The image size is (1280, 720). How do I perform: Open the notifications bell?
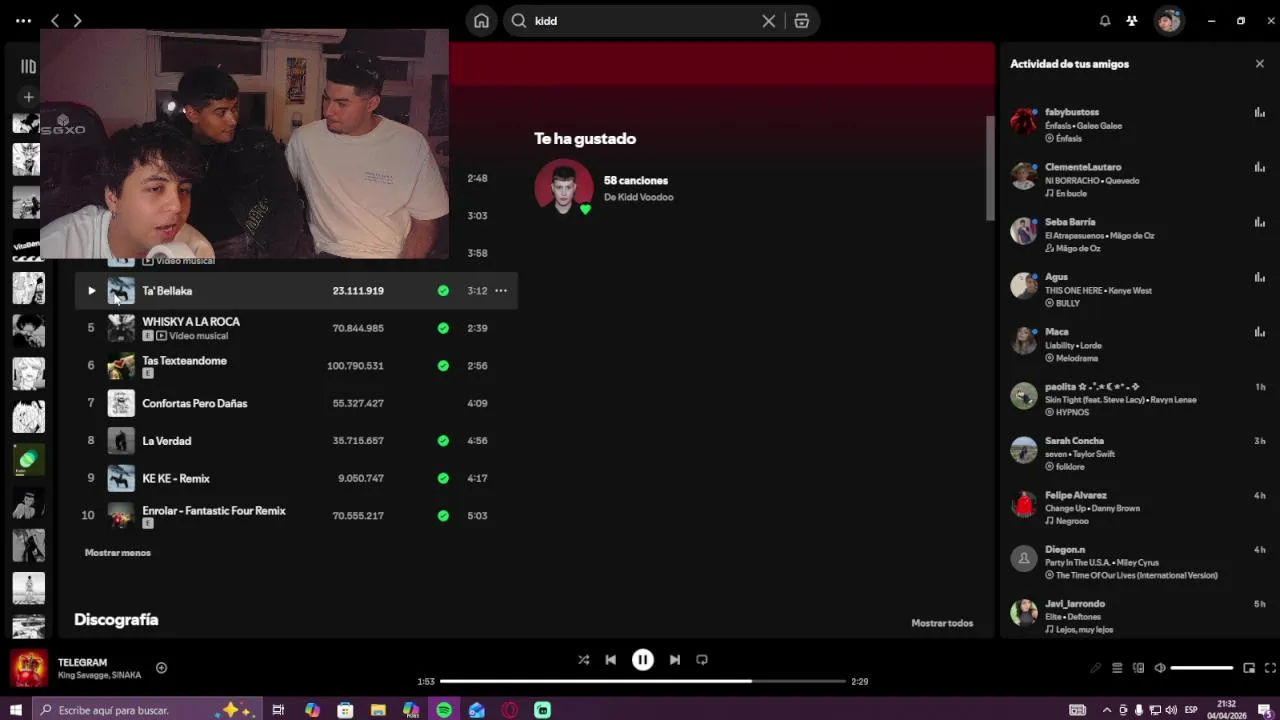(1105, 21)
